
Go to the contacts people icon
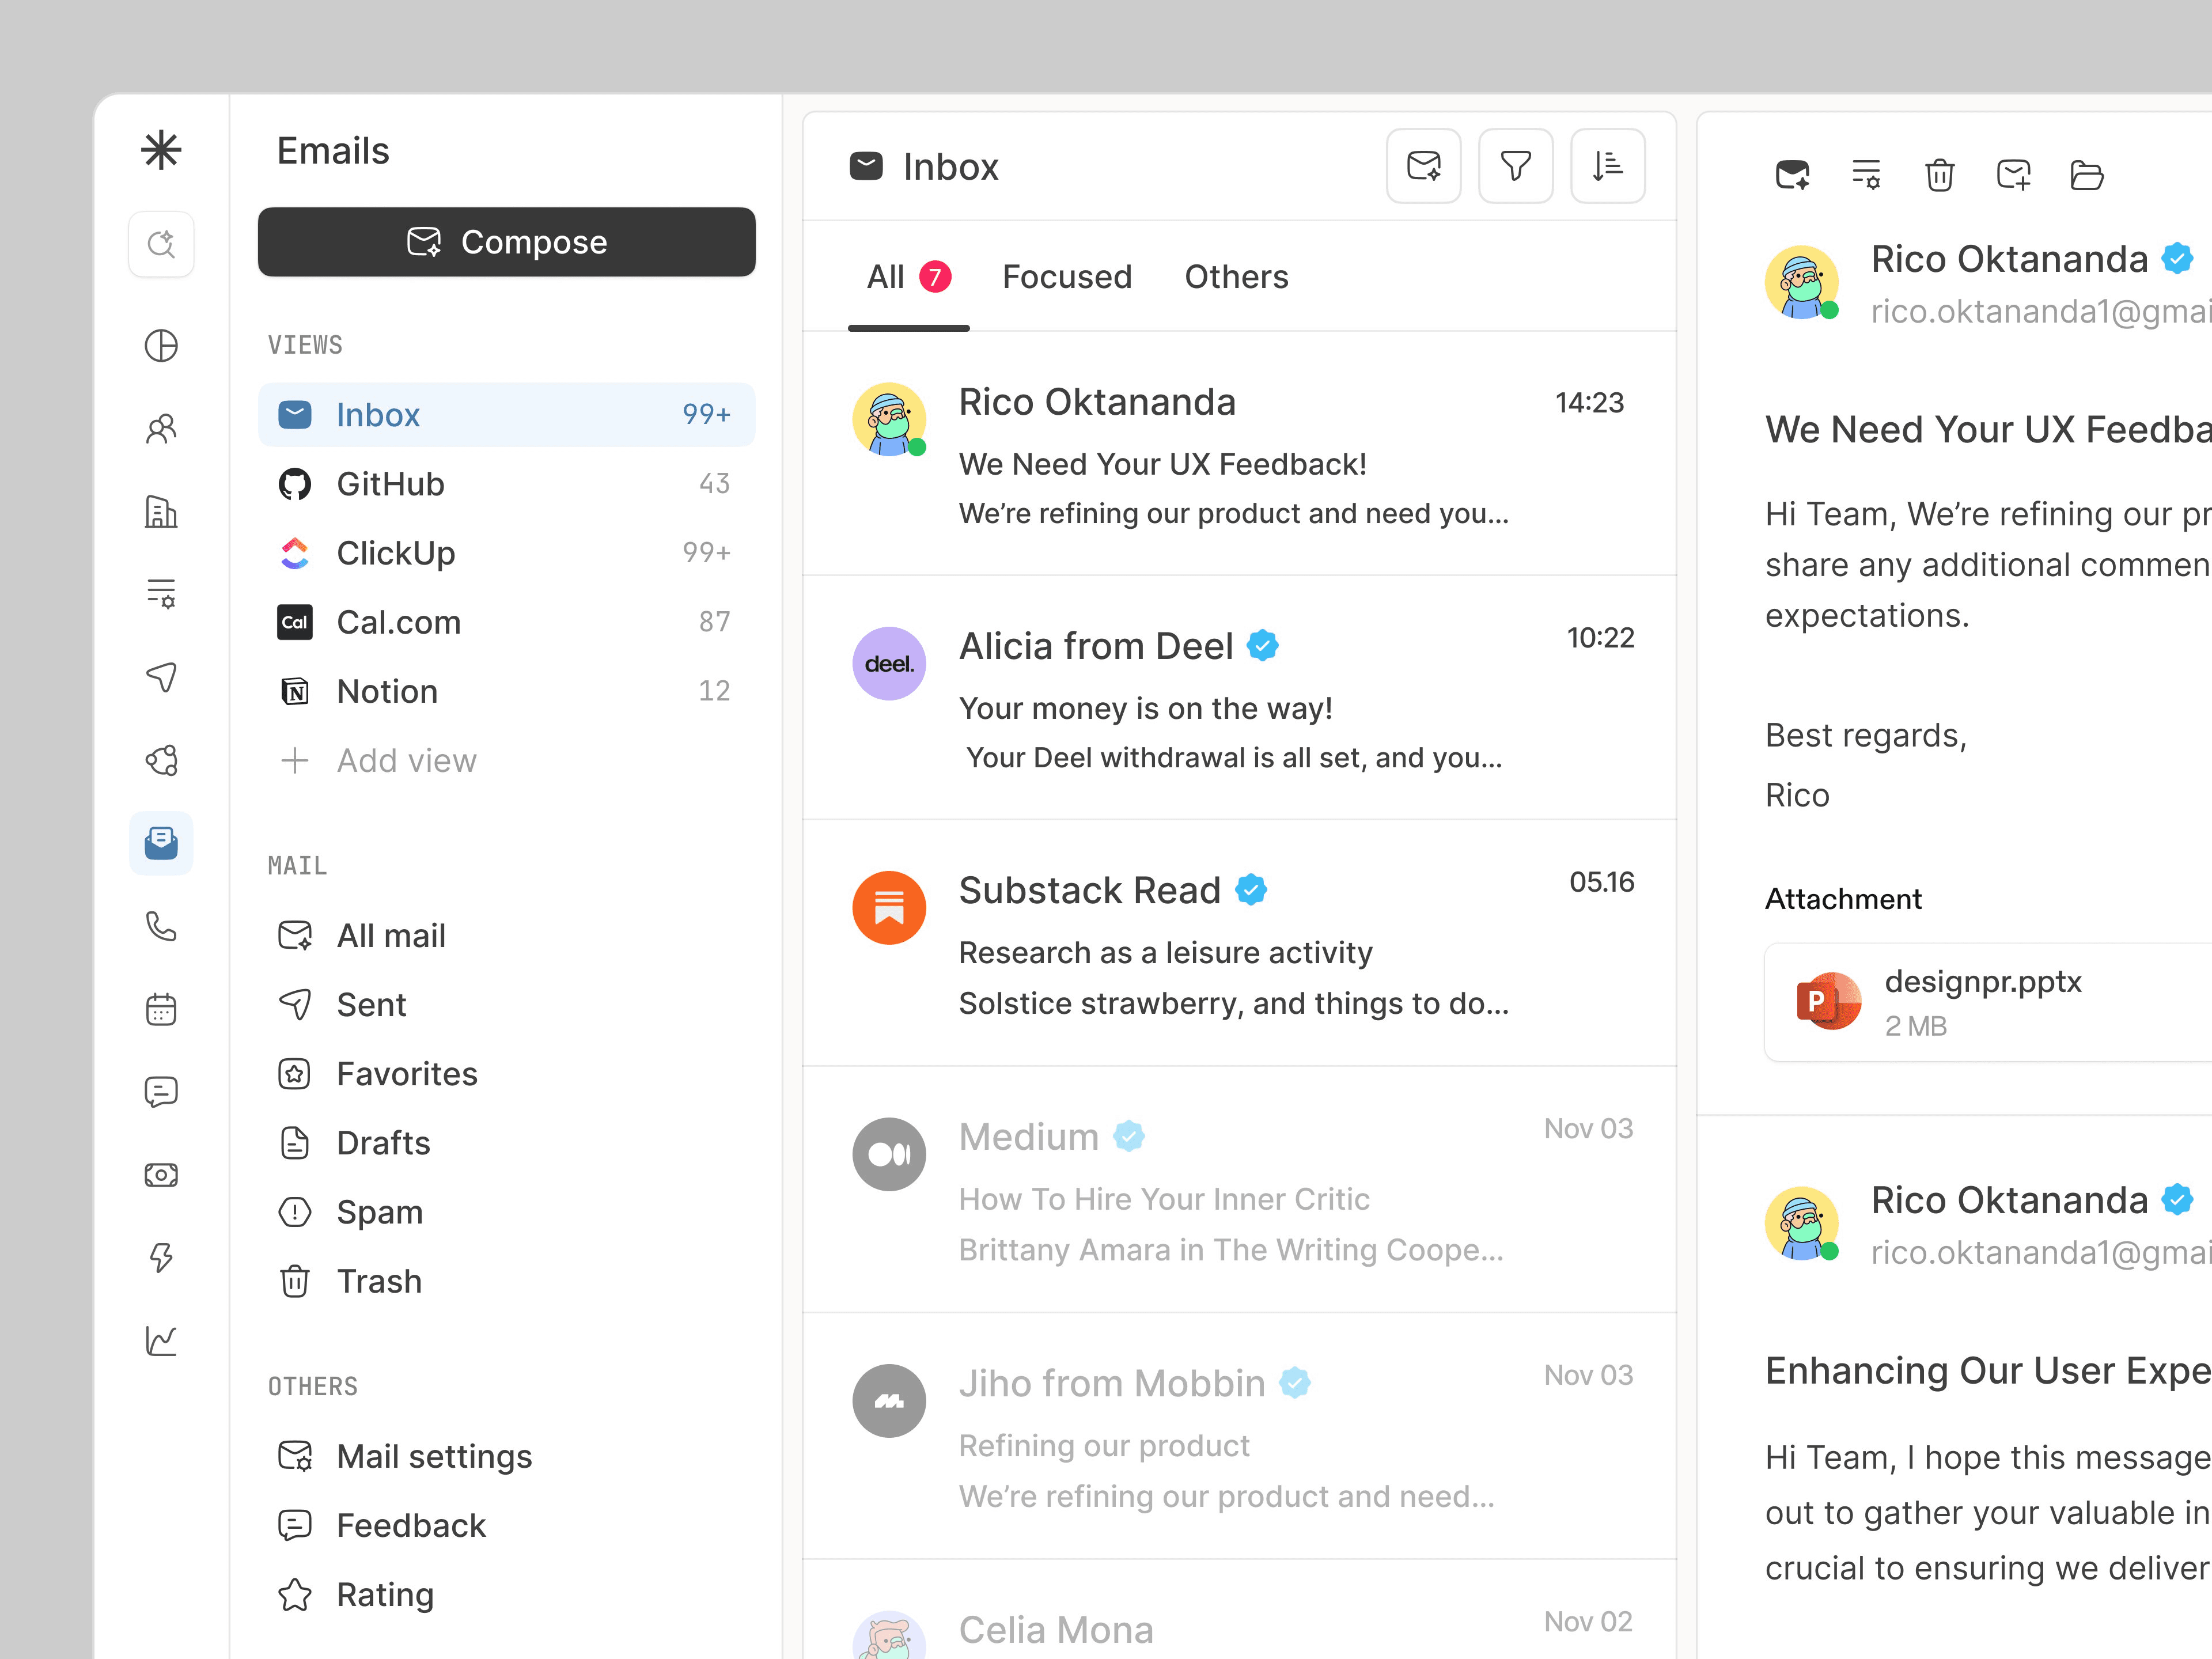(x=161, y=429)
